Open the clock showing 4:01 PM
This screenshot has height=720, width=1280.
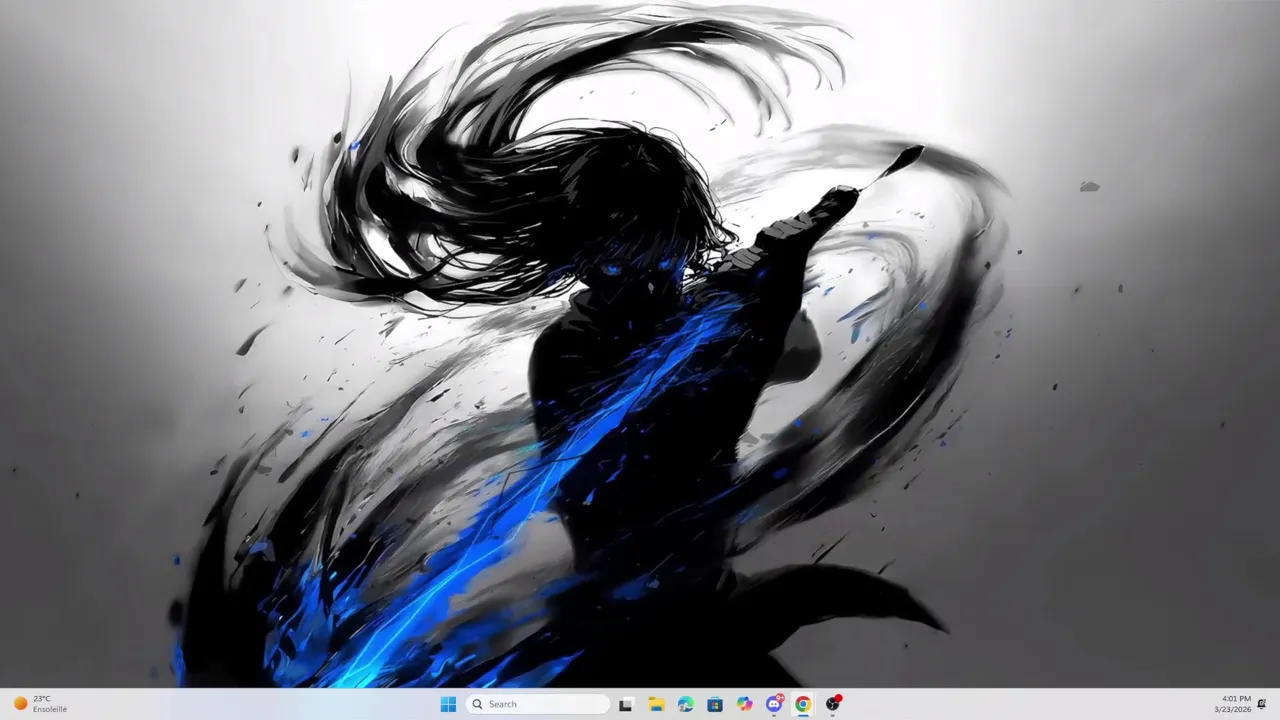(x=1234, y=704)
